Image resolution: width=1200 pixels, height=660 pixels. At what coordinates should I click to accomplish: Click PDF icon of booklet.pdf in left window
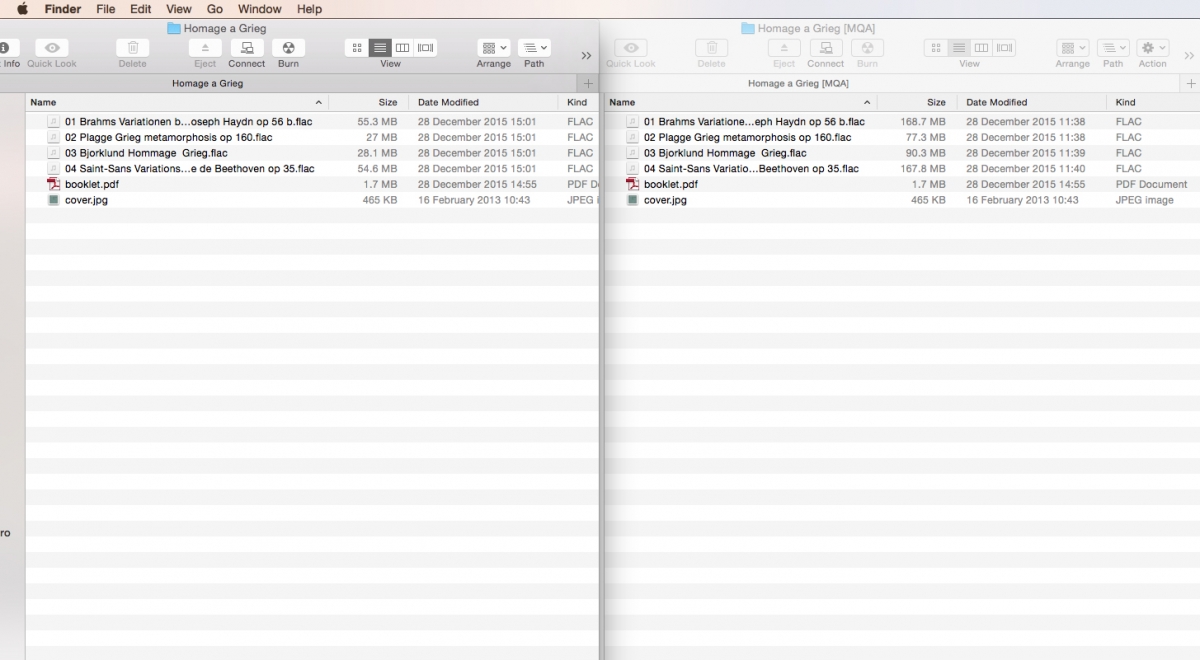[54, 184]
